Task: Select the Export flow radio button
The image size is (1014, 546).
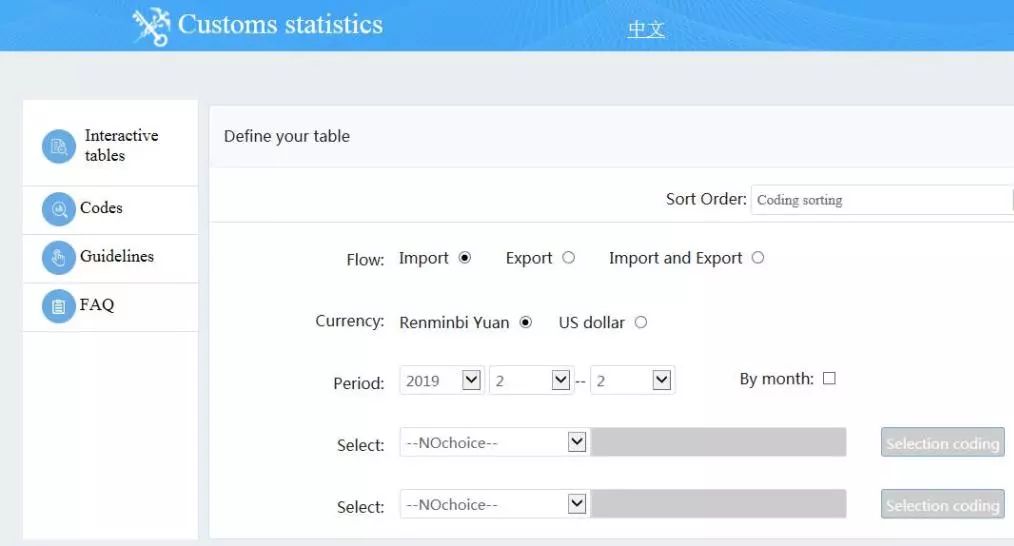Action: 568,258
